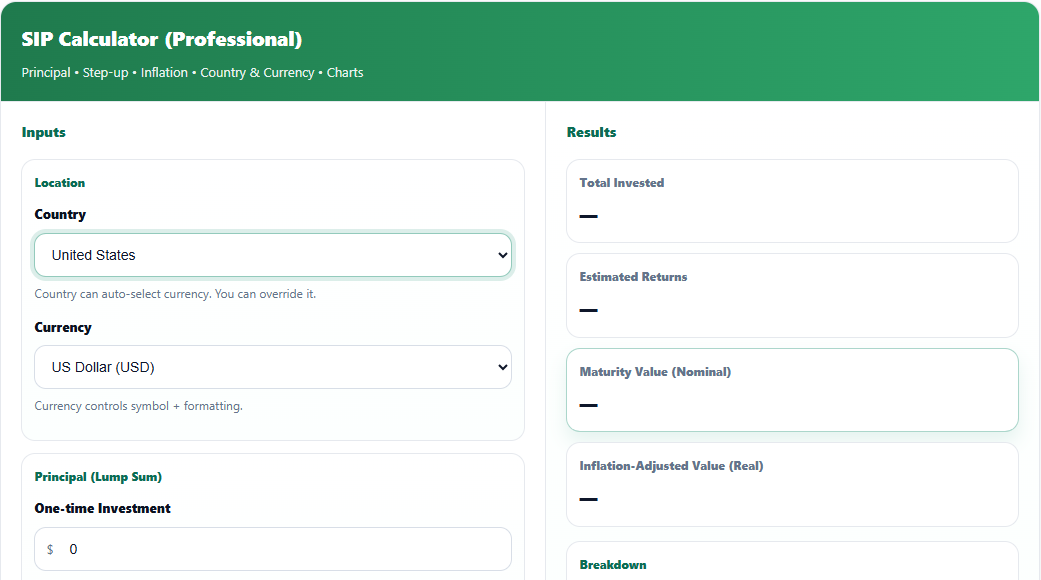The image size is (1041, 580).
Task: Click the dollar symbol in the investment field
Action: pyautogui.click(x=50, y=549)
